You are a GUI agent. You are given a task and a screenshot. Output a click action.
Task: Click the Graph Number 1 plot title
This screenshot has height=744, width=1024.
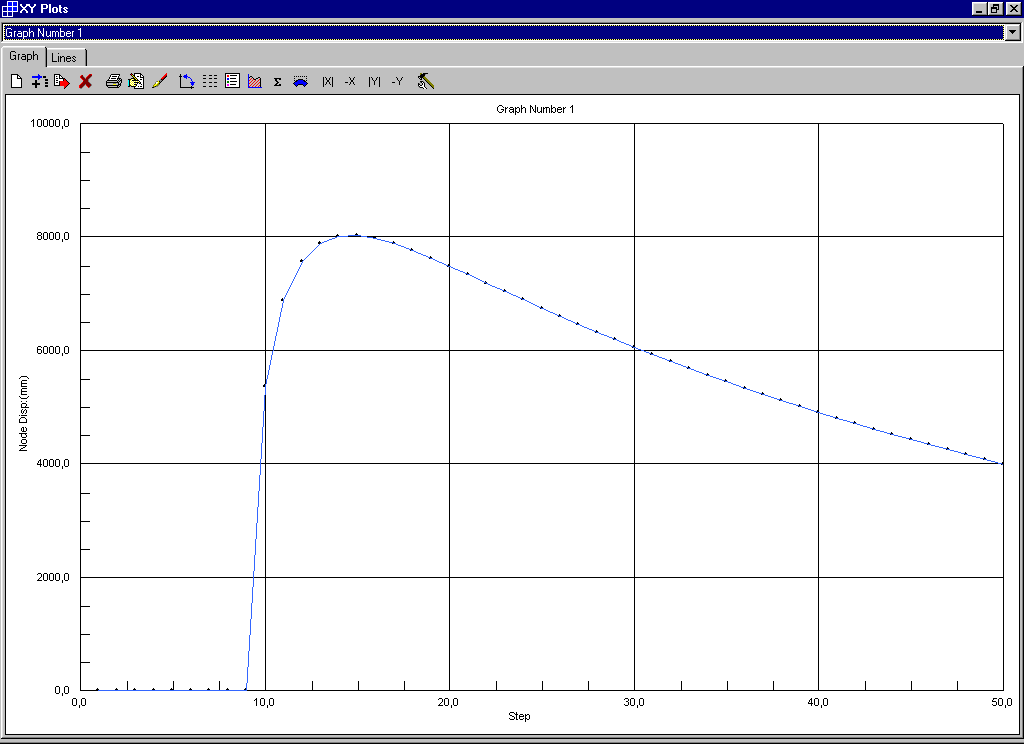click(x=535, y=109)
